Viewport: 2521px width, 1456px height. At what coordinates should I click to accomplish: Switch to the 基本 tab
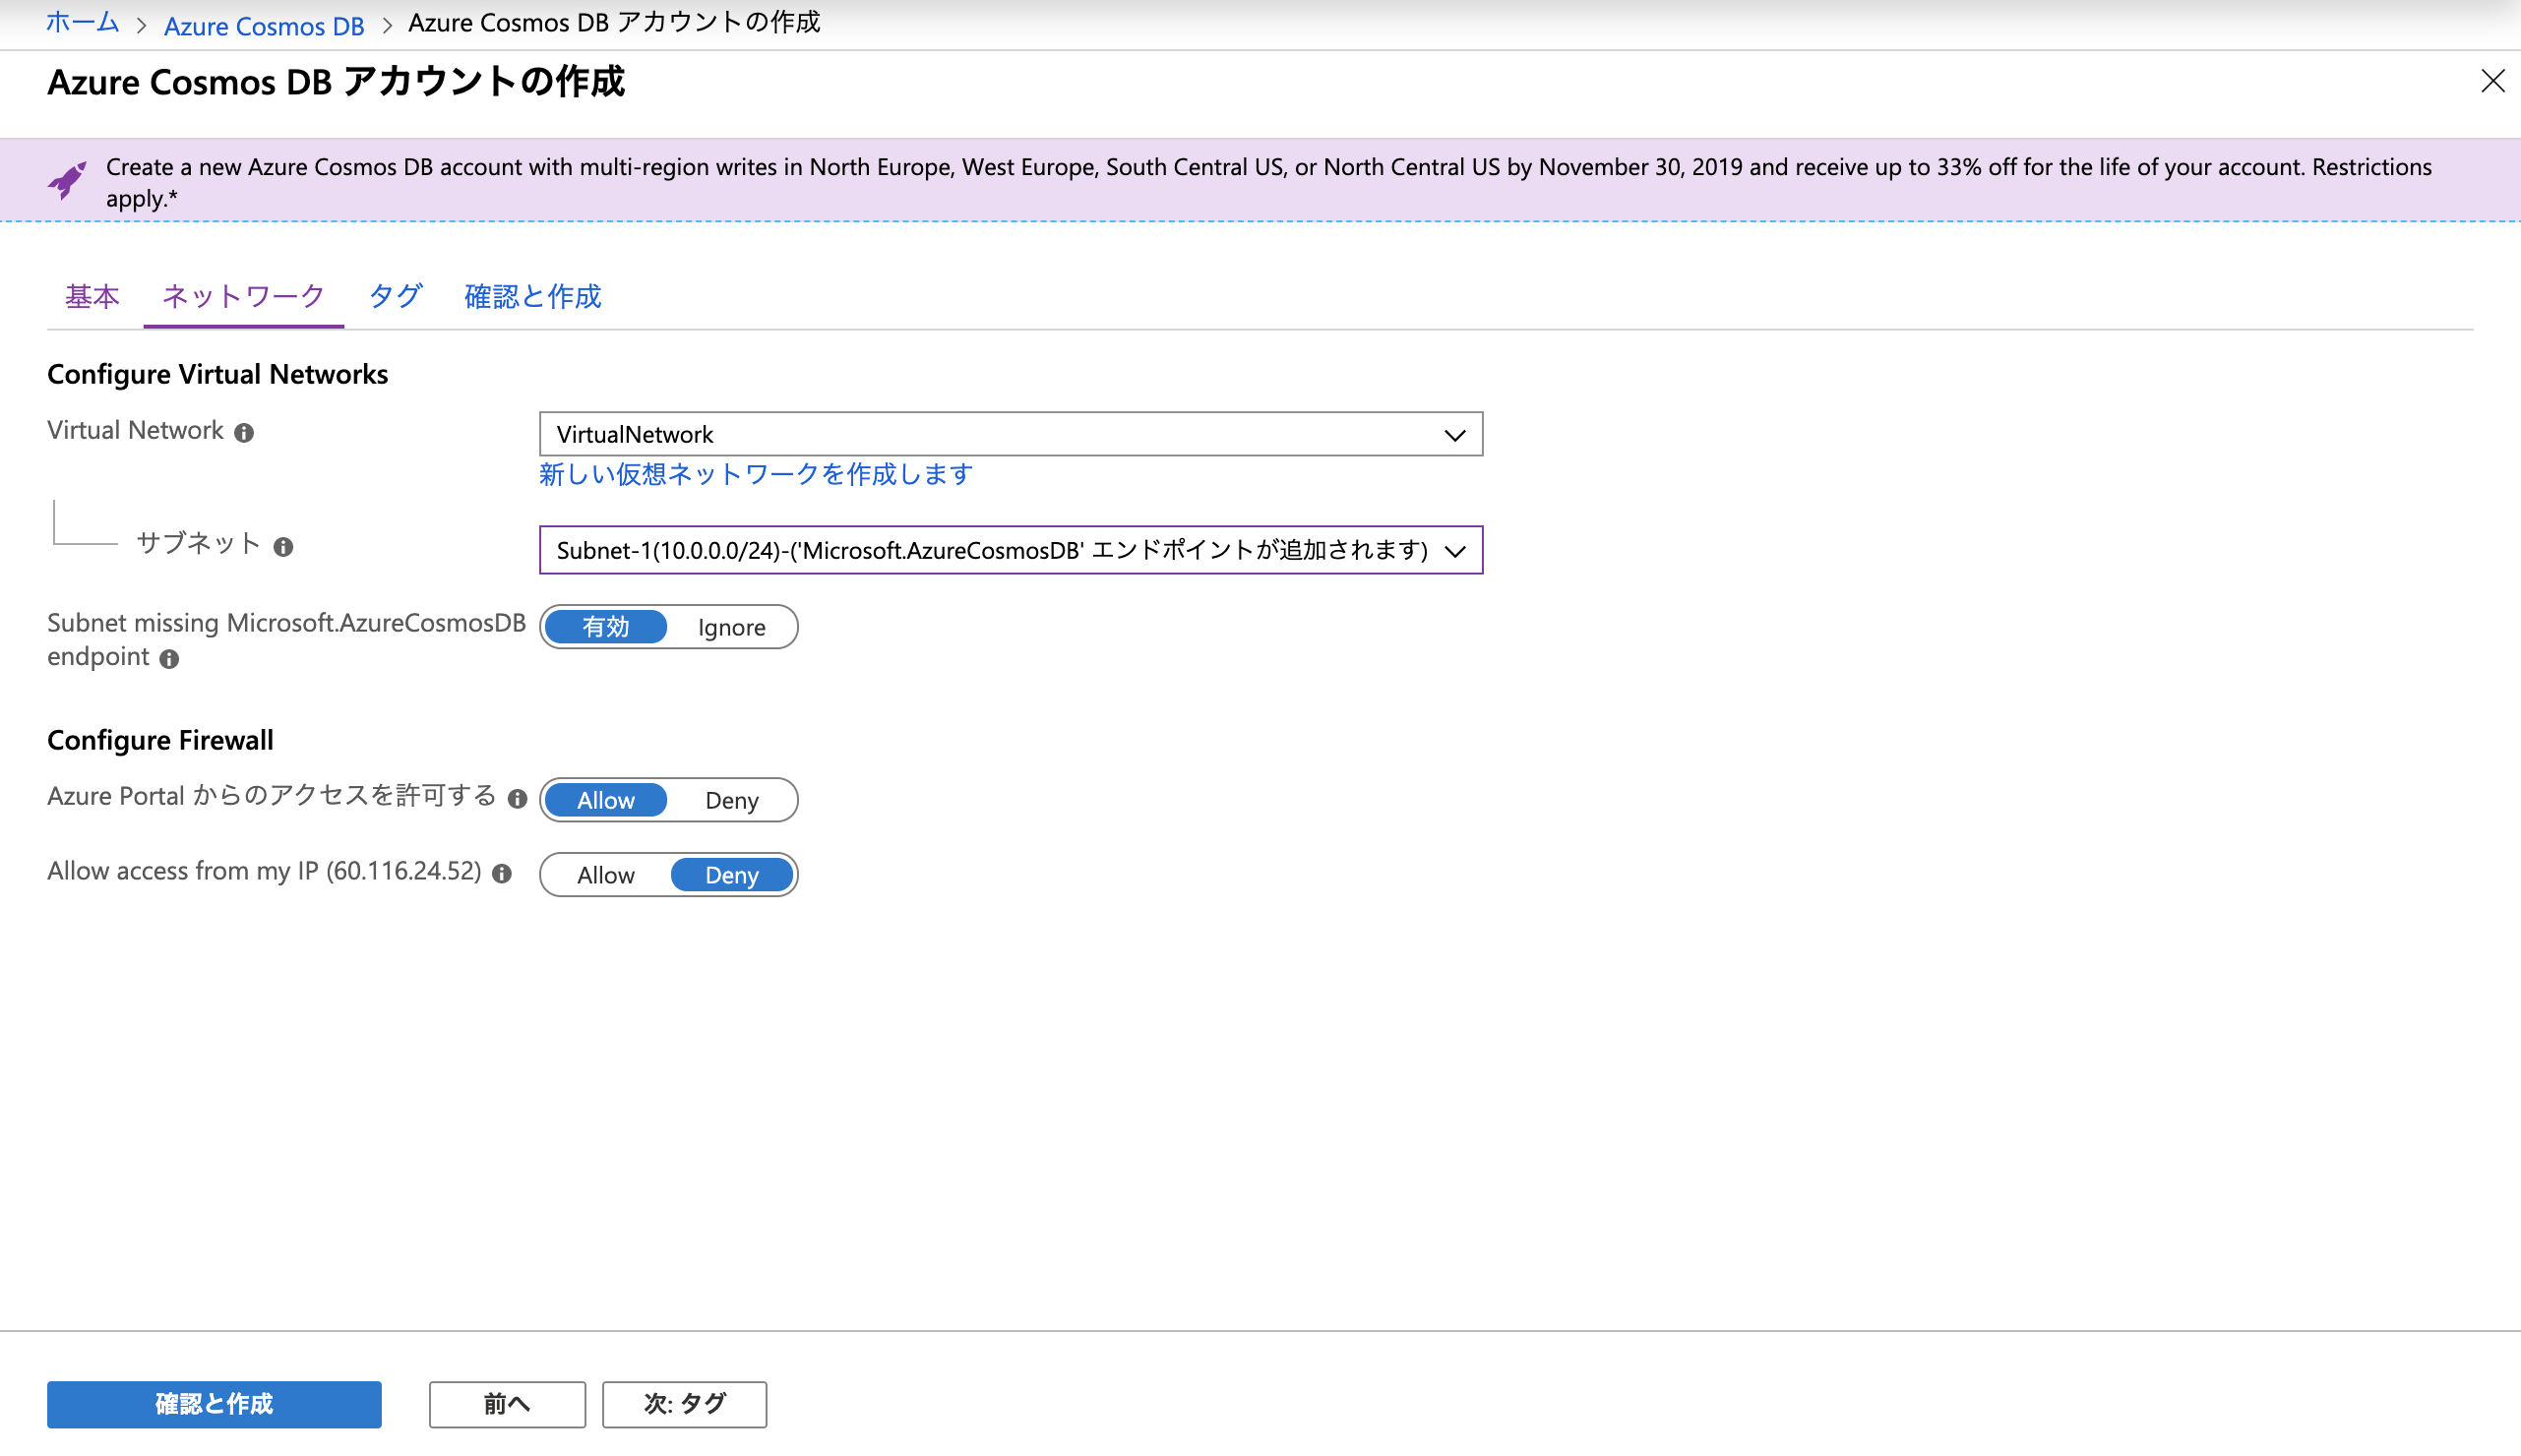pyautogui.click(x=92, y=296)
